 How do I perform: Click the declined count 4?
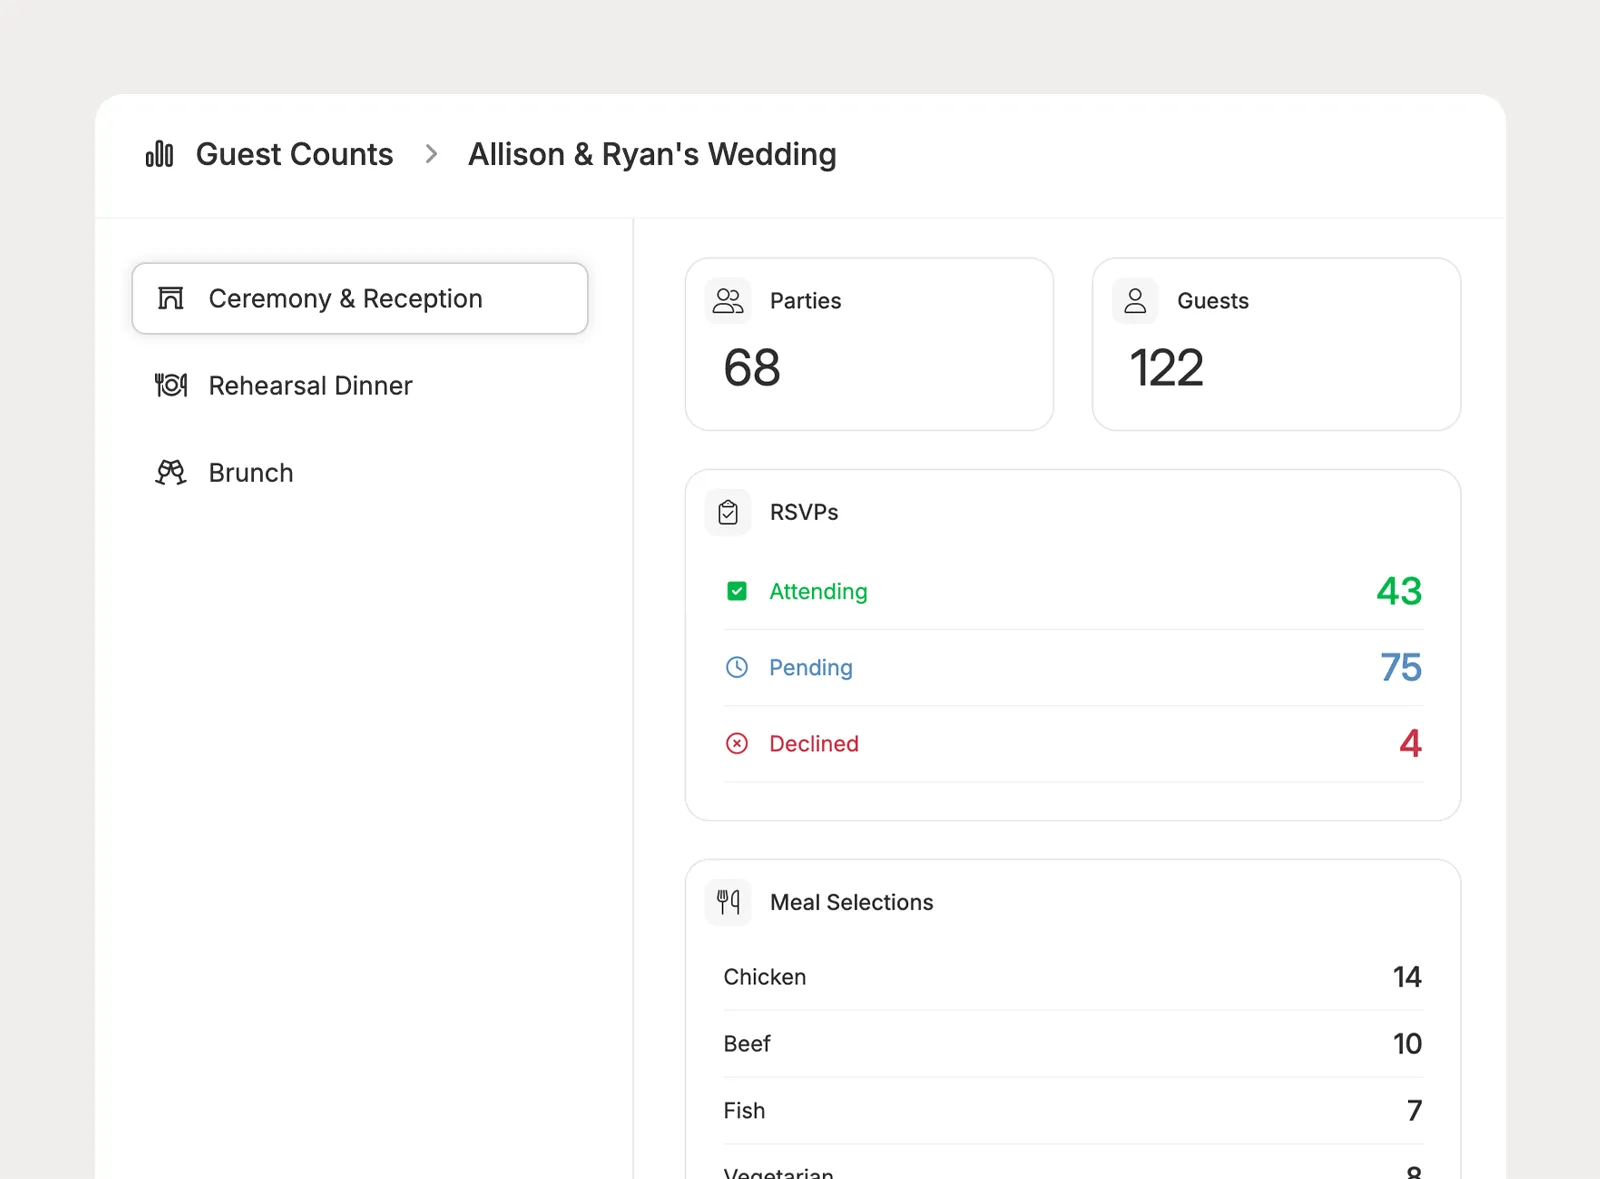1411,743
